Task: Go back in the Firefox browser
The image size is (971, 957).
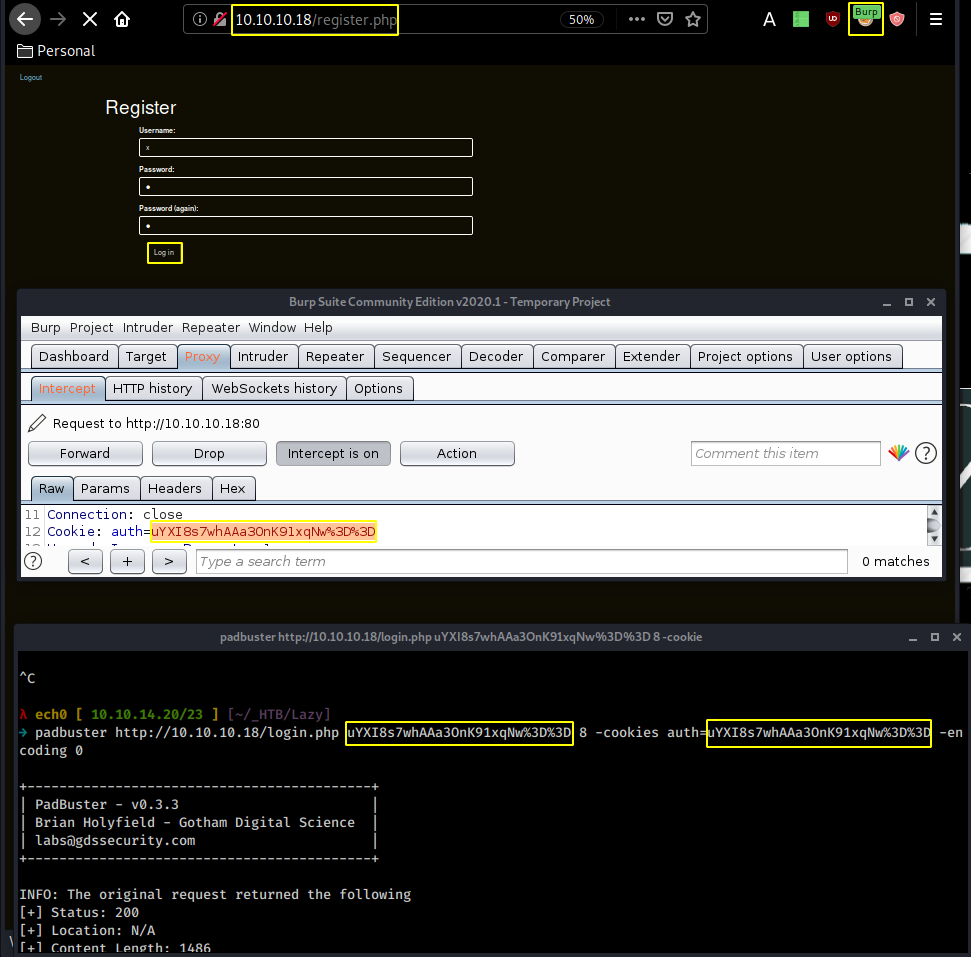Action: tap(25, 19)
